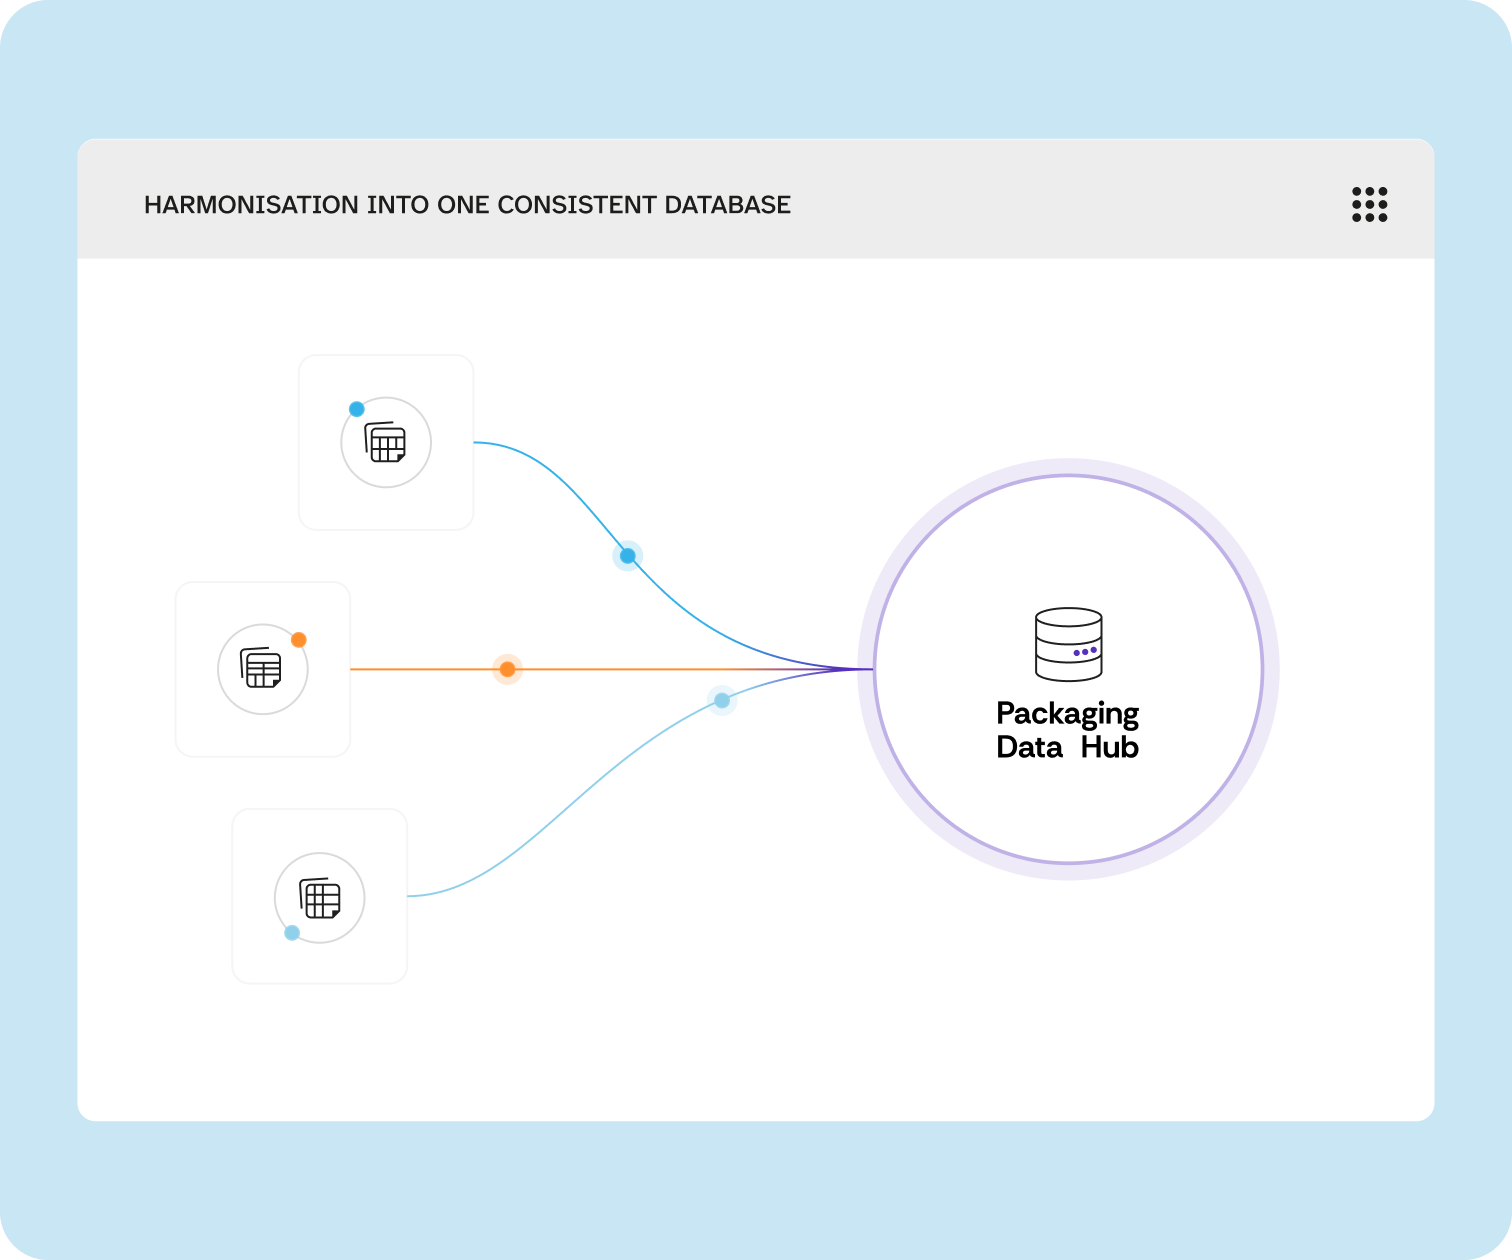Click the Harmonisation header title text
Screen dimensions: 1512x1260
click(x=467, y=205)
